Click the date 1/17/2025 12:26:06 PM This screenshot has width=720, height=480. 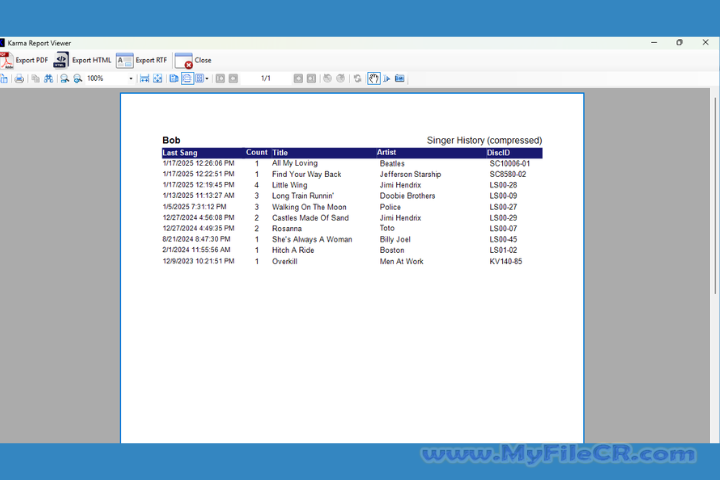[x=198, y=163]
